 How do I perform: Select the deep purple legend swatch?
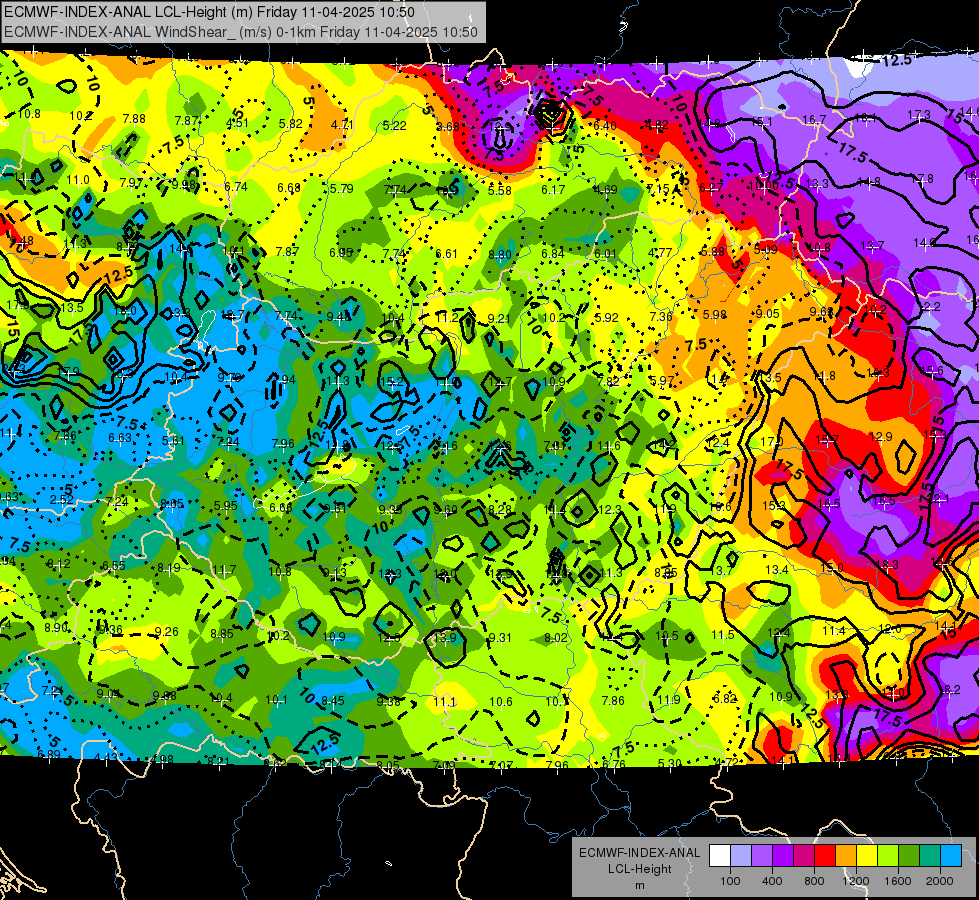(783, 856)
